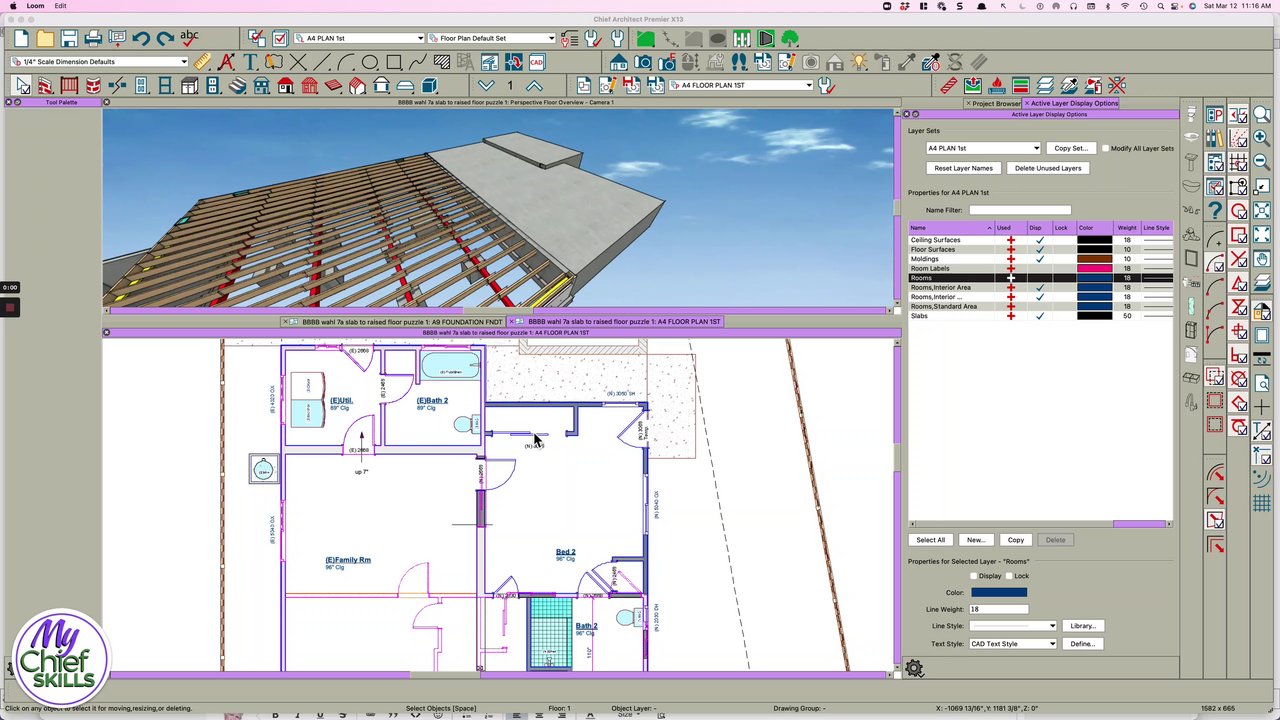Open the Floor Plan Default Set dropdown

pyautogui.click(x=490, y=39)
